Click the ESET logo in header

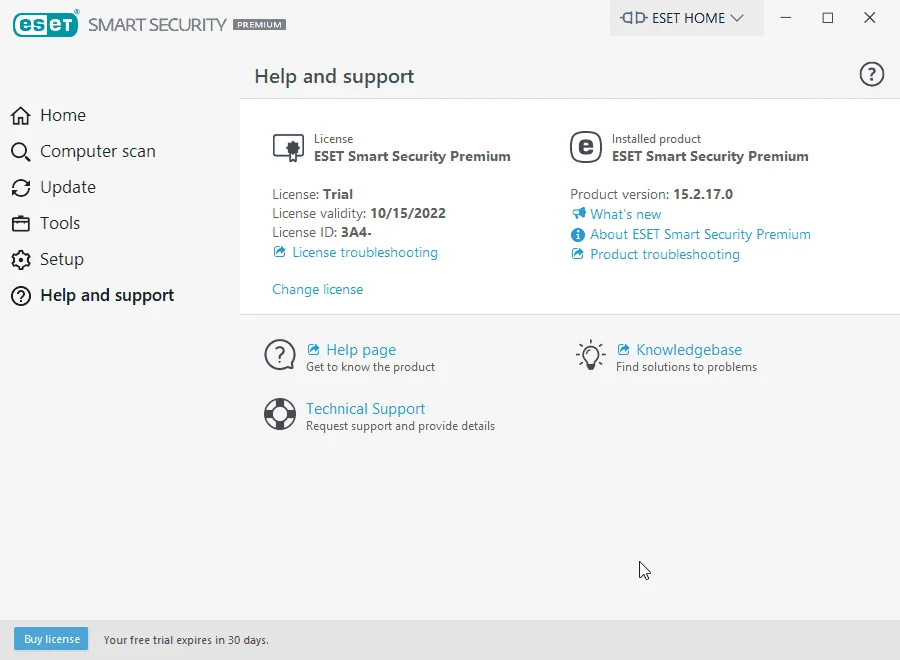tap(45, 25)
